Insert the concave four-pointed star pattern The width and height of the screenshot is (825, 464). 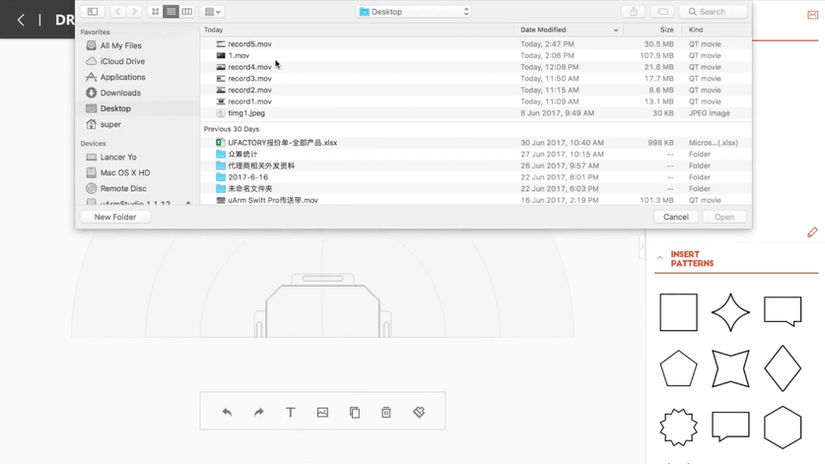[x=730, y=369]
